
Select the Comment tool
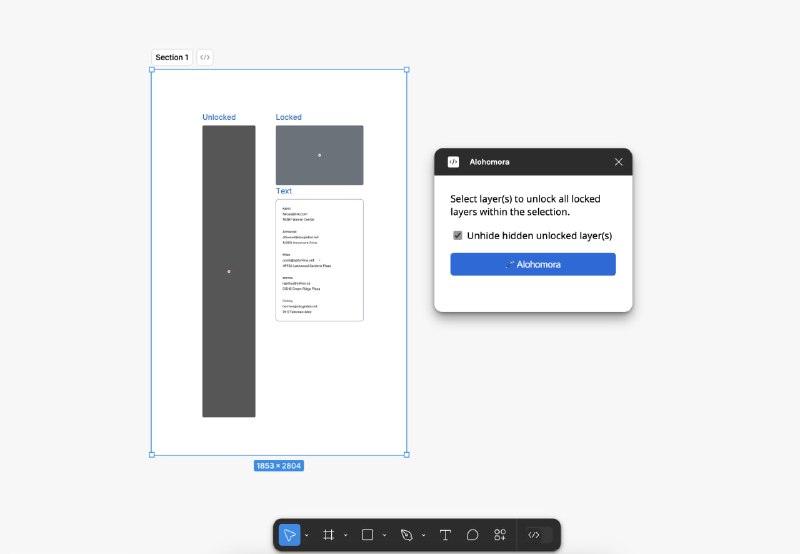[473, 535]
